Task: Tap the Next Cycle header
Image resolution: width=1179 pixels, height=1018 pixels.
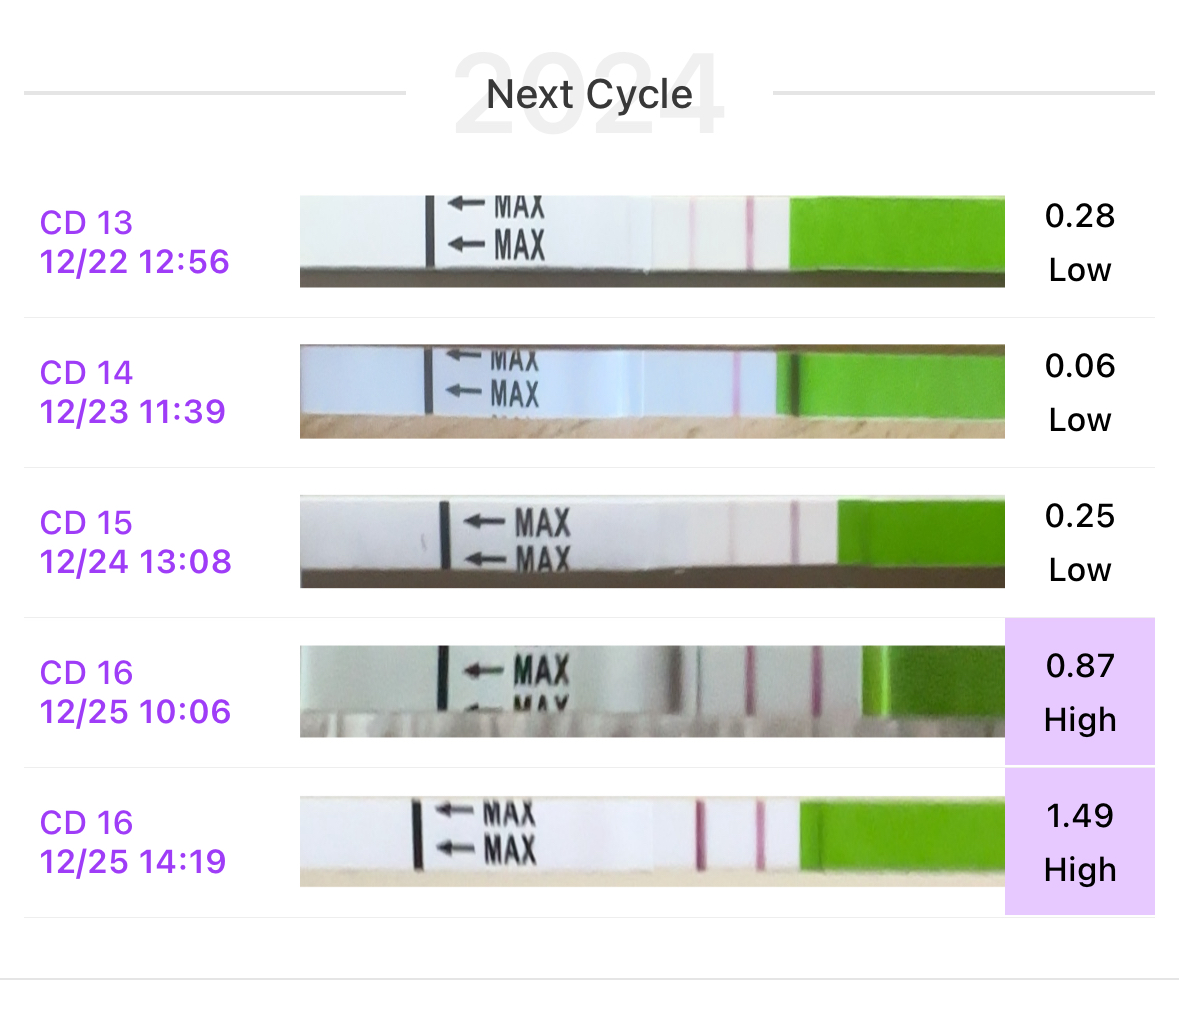Action: [589, 95]
